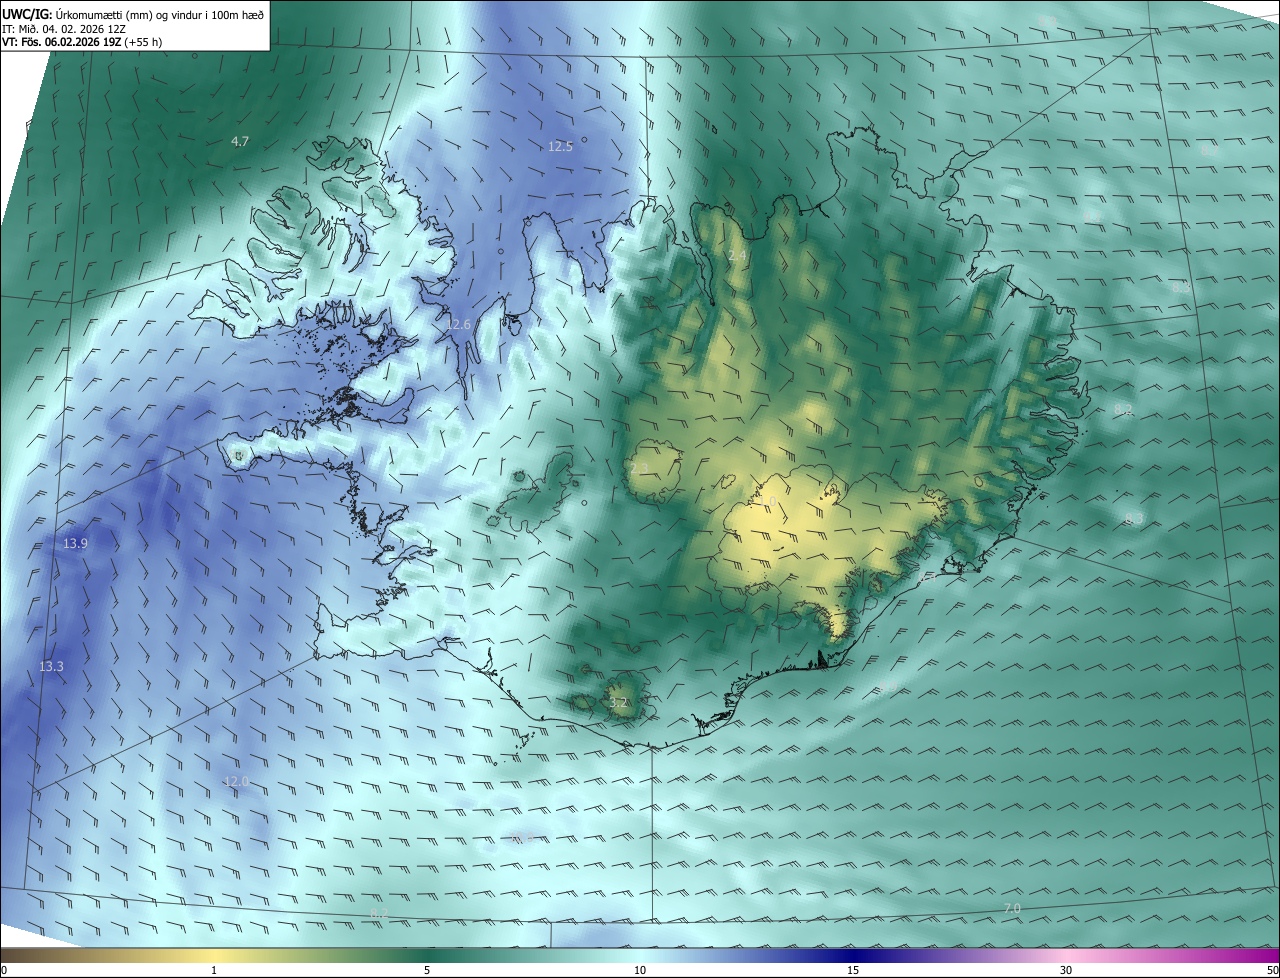The height and width of the screenshot is (978, 1280).
Task: Click the colorbar tick label '0'
Action: (4, 970)
